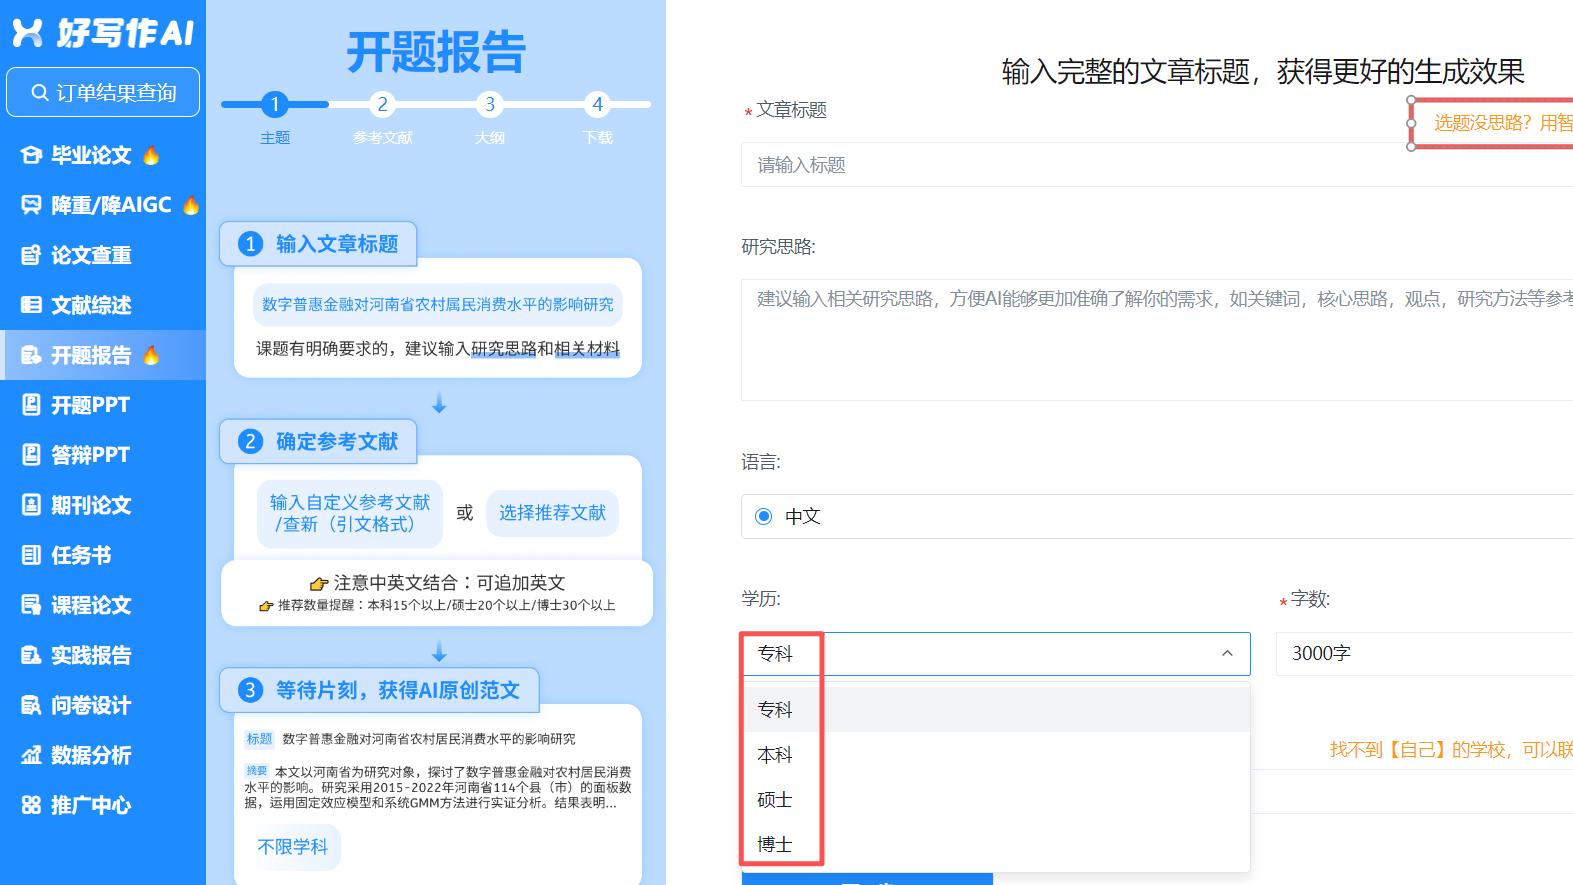Click the 选择推荐文献 option box
The image size is (1573, 885).
pyautogui.click(x=552, y=513)
